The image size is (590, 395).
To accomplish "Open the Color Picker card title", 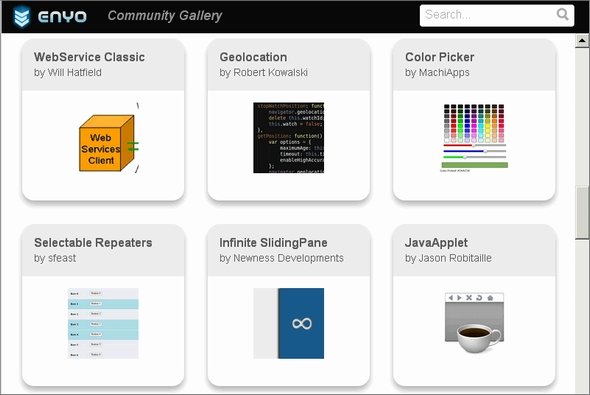I will tap(439, 57).
